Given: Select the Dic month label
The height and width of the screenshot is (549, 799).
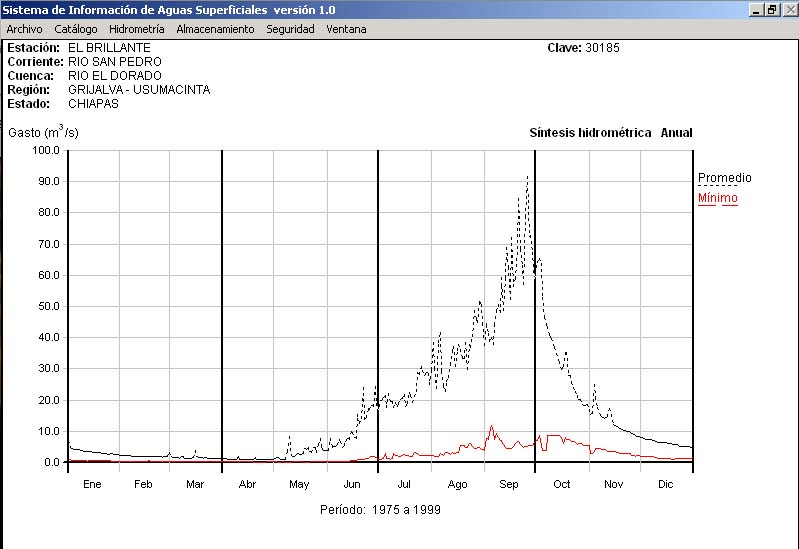Looking at the screenshot, I should click(665, 484).
